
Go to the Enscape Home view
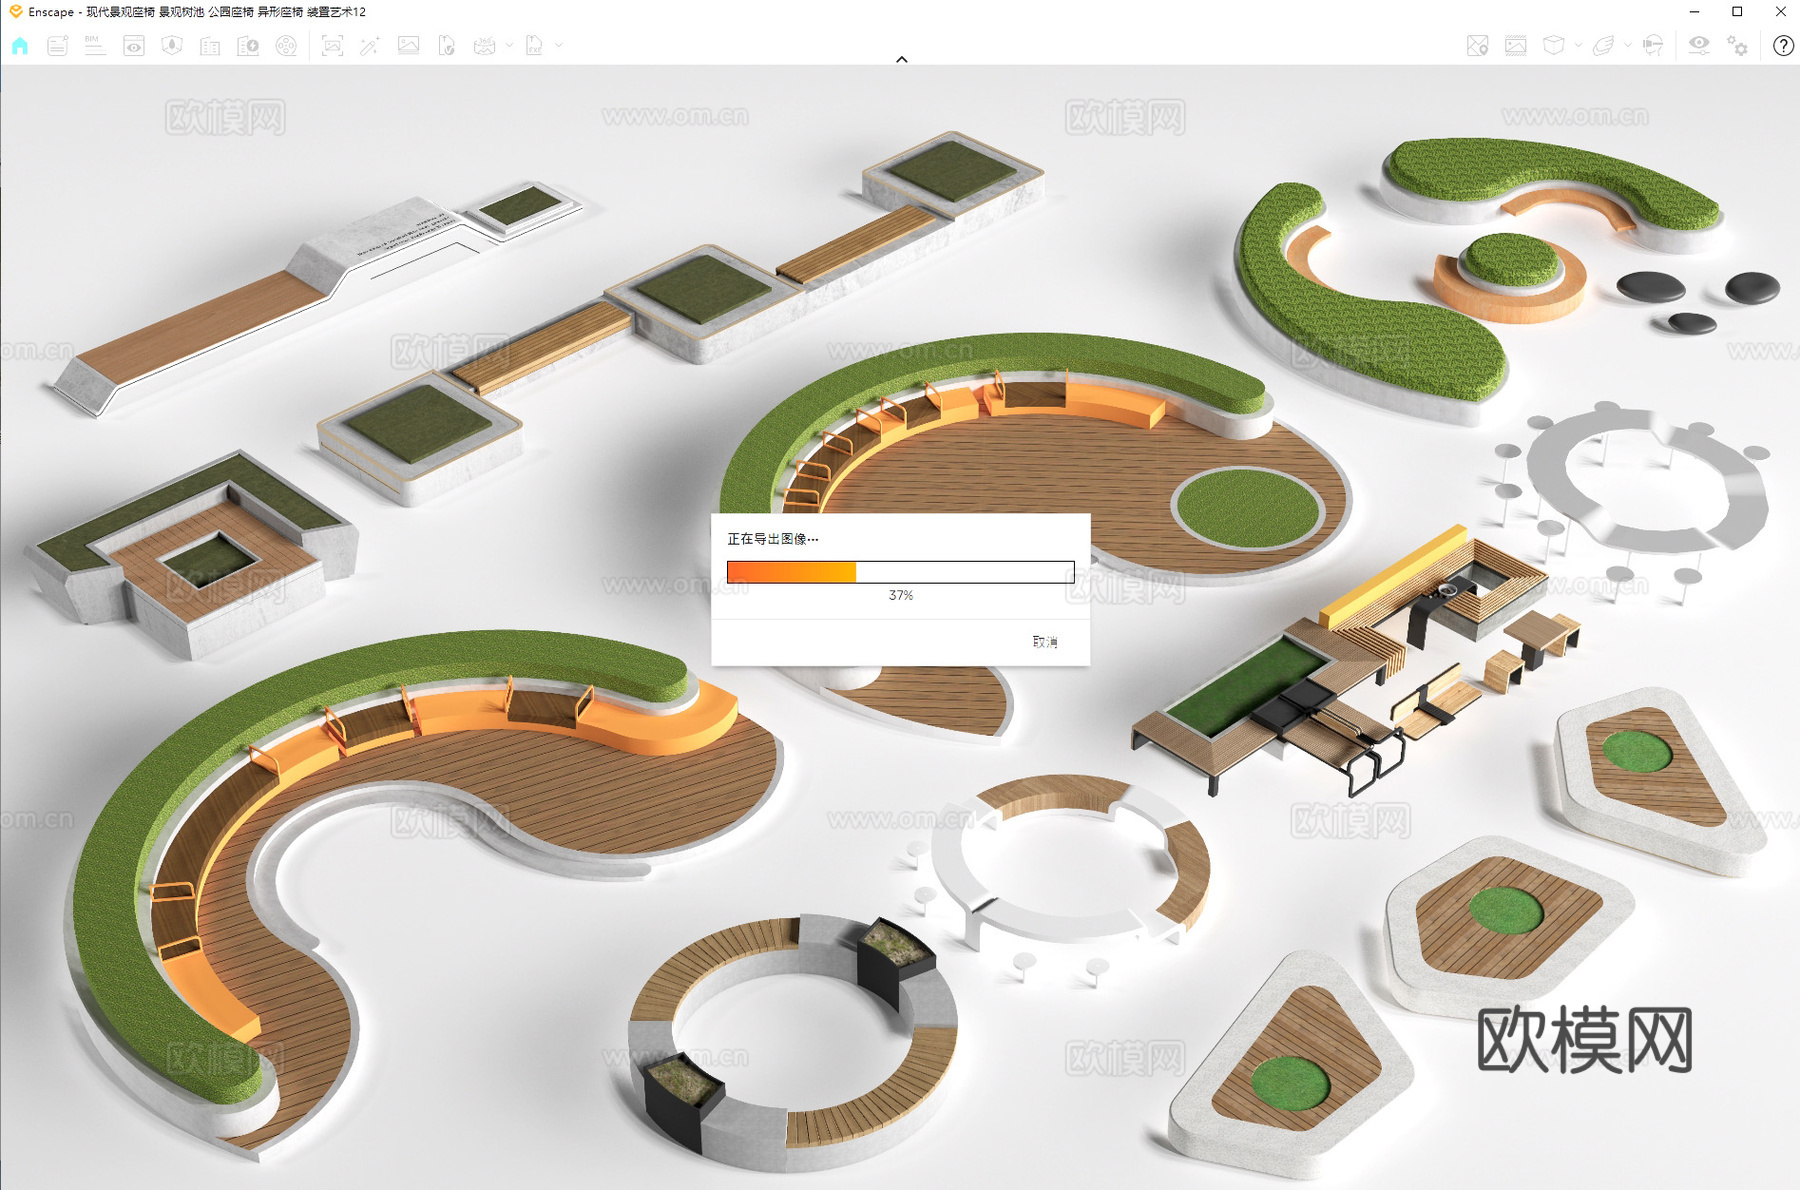[20, 45]
